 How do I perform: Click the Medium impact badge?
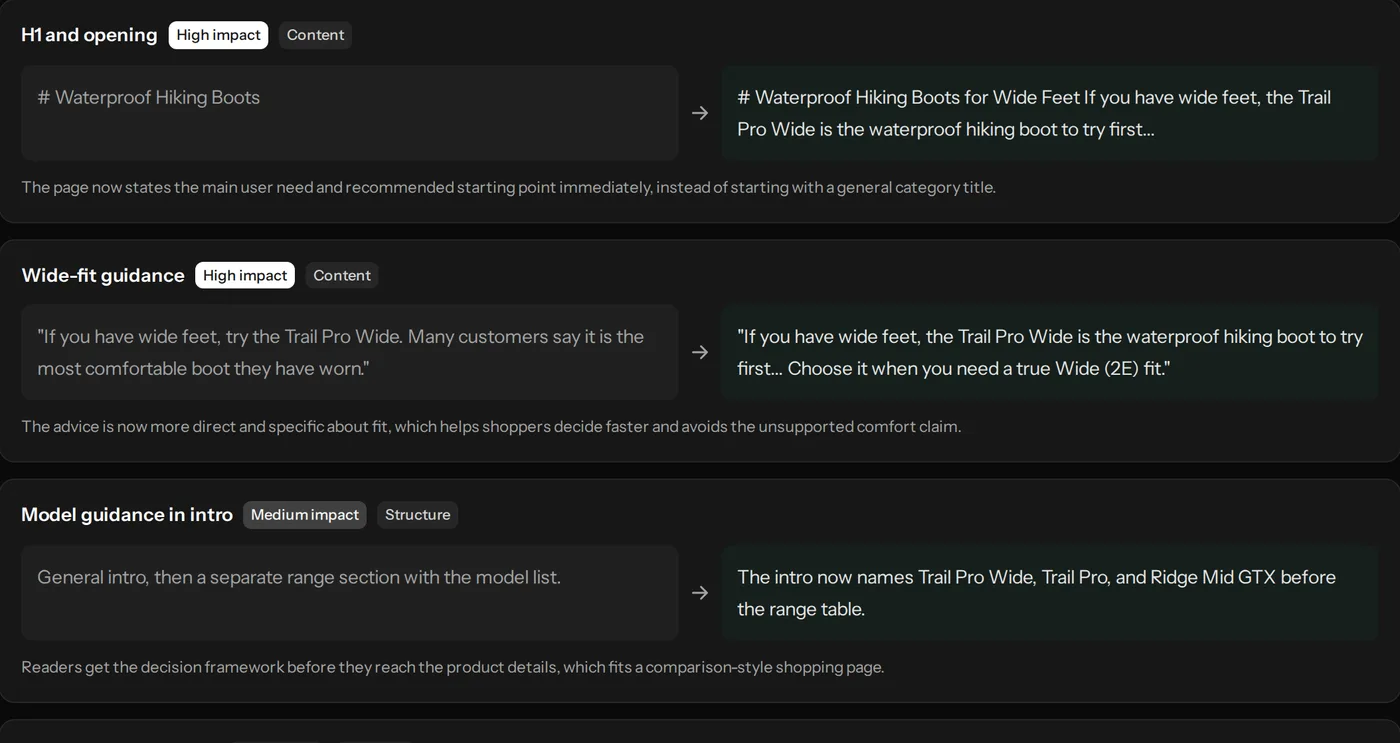point(305,515)
